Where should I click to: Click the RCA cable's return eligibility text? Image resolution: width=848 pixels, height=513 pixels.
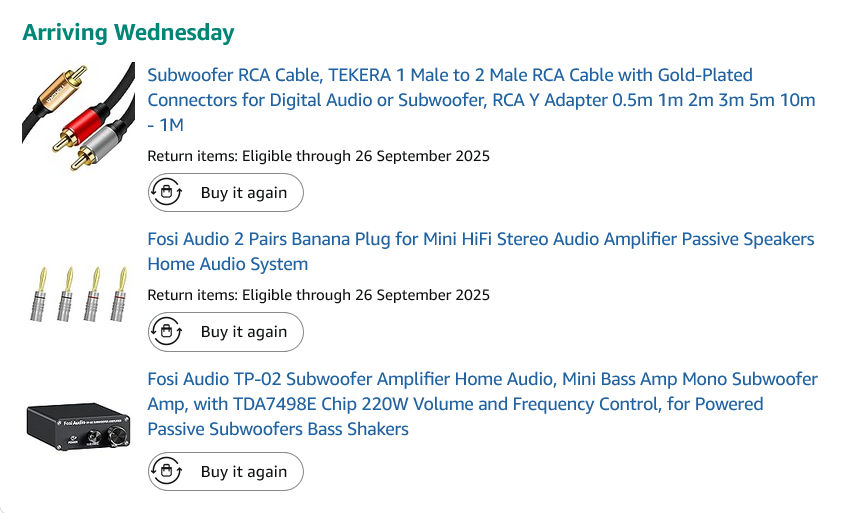click(x=318, y=156)
